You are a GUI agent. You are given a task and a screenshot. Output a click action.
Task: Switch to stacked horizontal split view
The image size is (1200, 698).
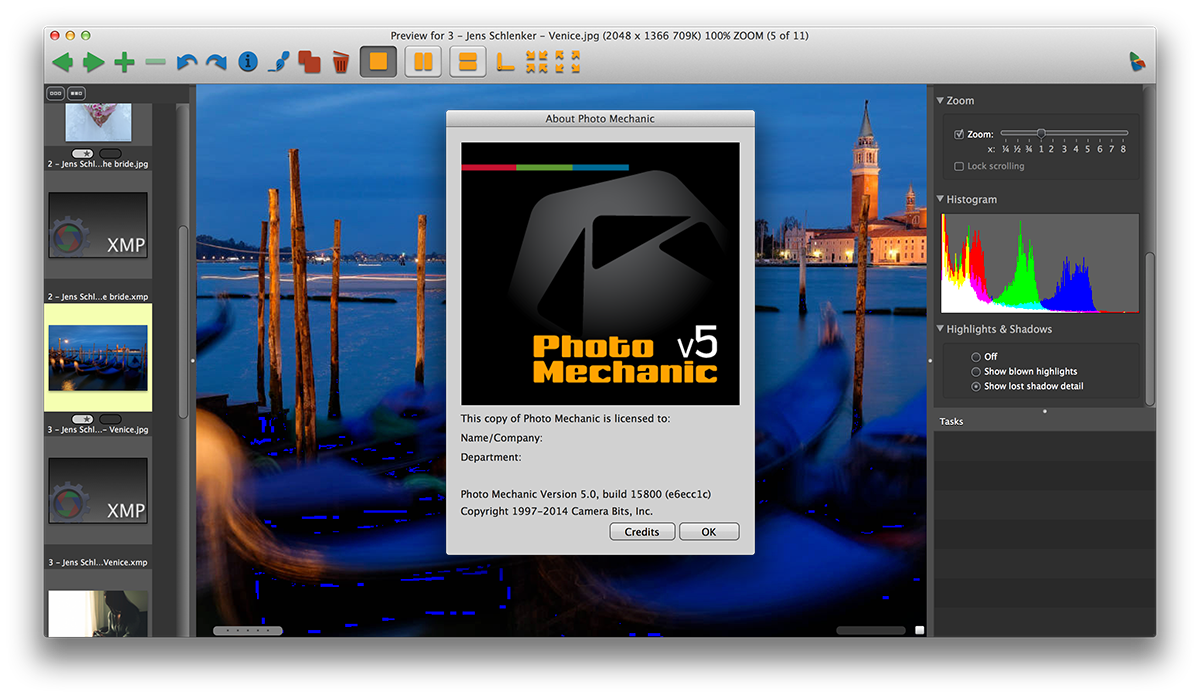[467, 62]
